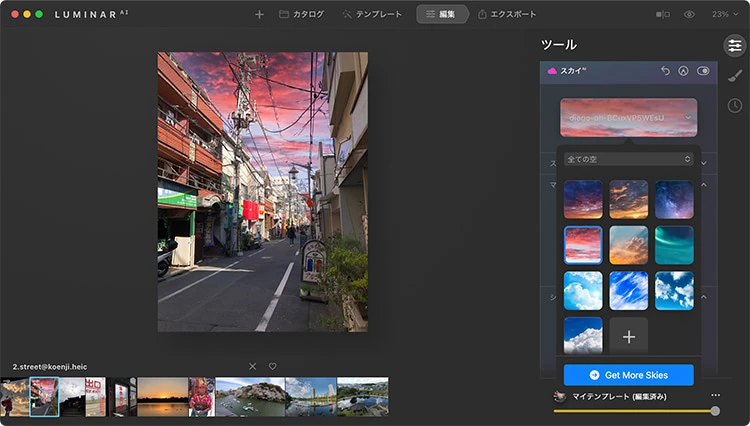Open the edit tools sliders panel icon
This screenshot has width=750, height=426.
point(734,45)
